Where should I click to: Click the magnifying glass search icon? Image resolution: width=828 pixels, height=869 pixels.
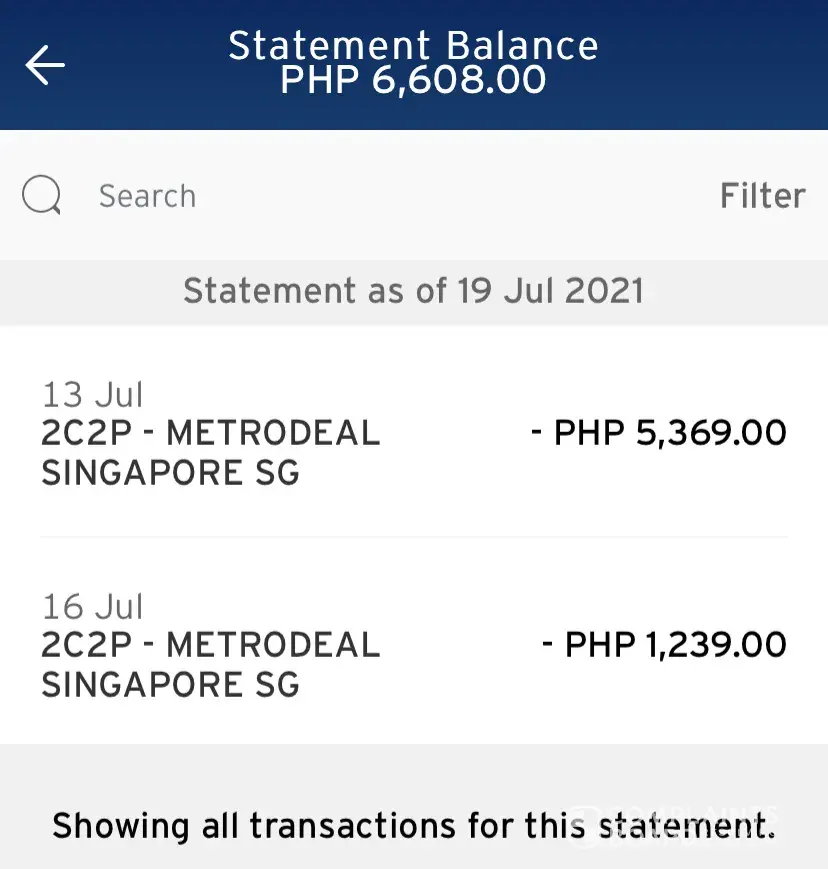point(42,196)
